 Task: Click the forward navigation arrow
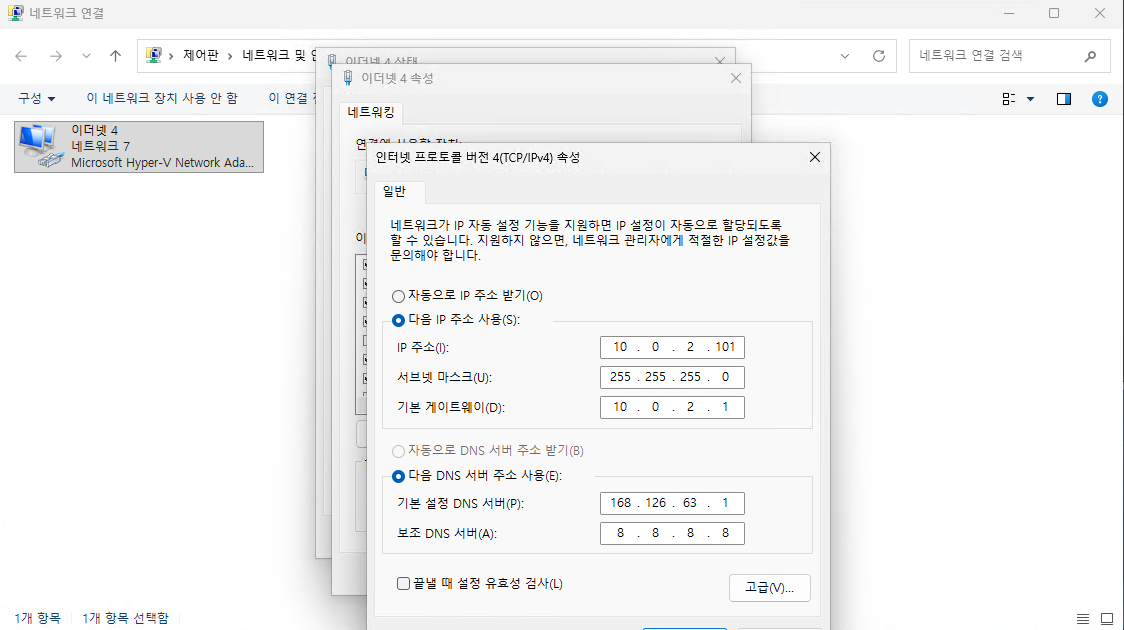click(55, 56)
